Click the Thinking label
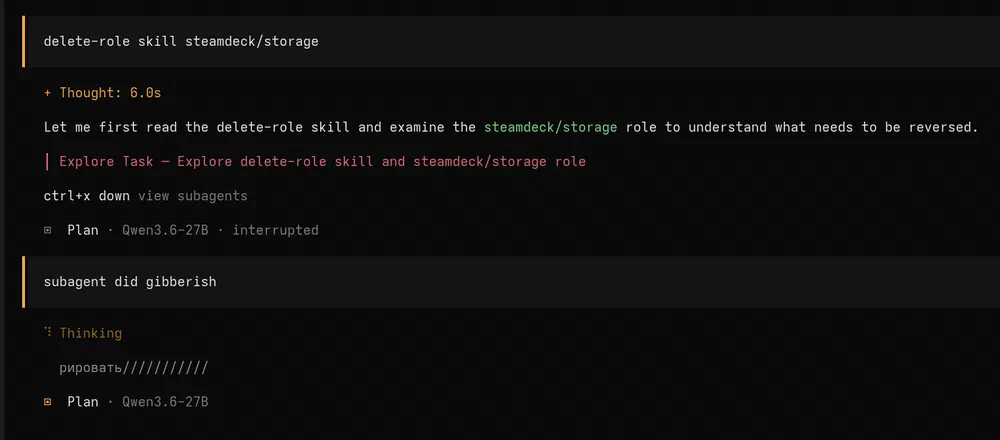 91,333
